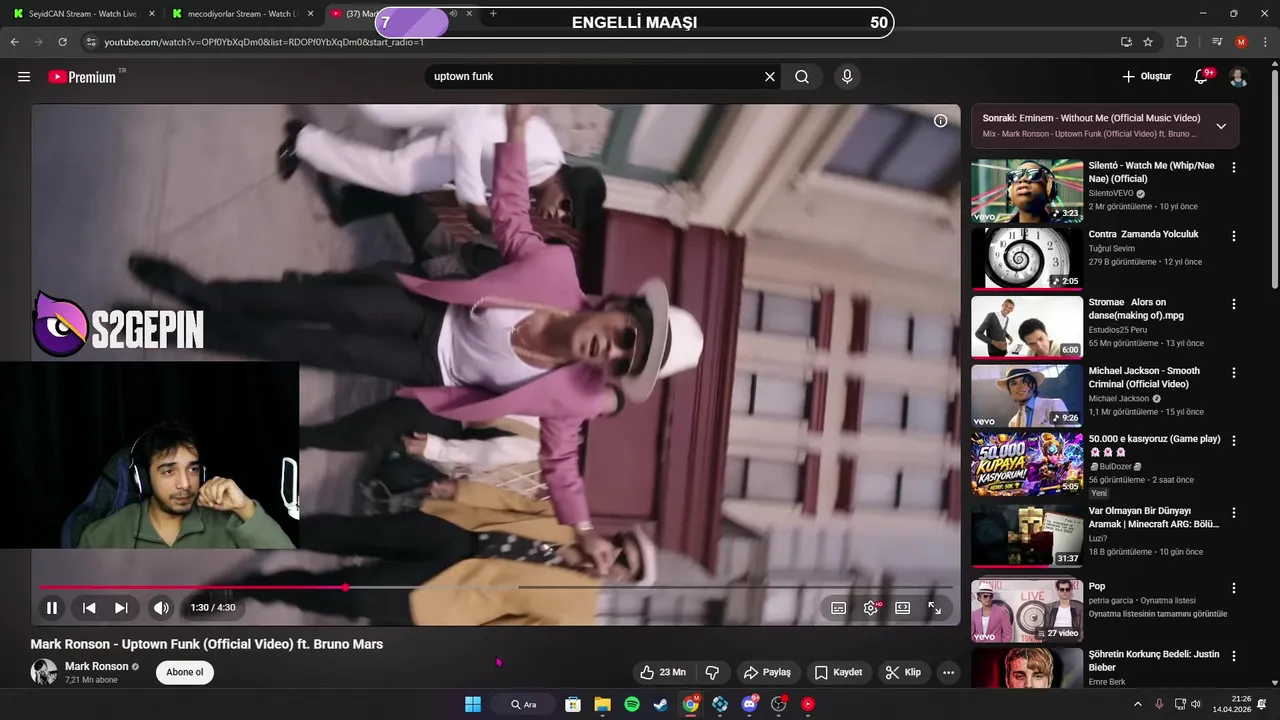Screen dimensions: 1280x720
Task: Expand the mix playlist chevron
Action: (x=1221, y=126)
